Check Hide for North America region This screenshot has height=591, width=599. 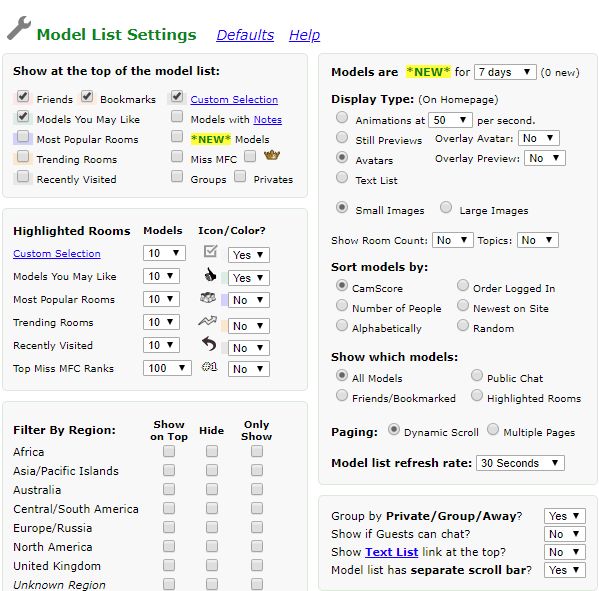212,546
